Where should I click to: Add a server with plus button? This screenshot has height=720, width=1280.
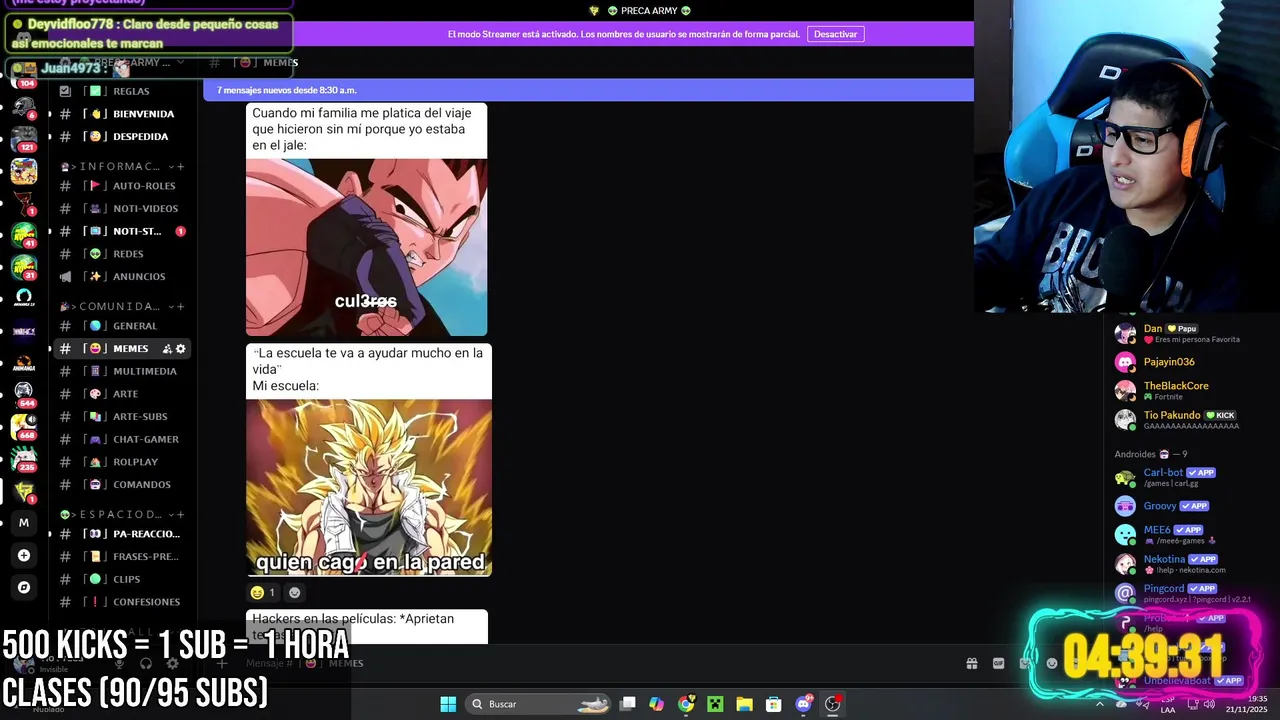pyautogui.click(x=24, y=555)
